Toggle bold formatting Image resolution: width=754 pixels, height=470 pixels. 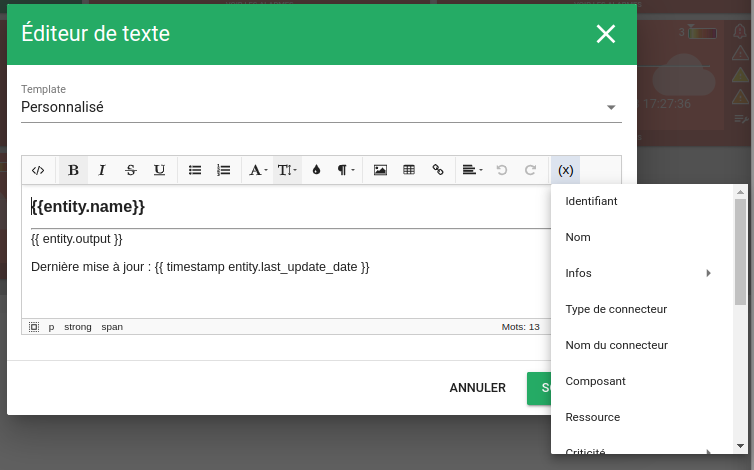73,170
